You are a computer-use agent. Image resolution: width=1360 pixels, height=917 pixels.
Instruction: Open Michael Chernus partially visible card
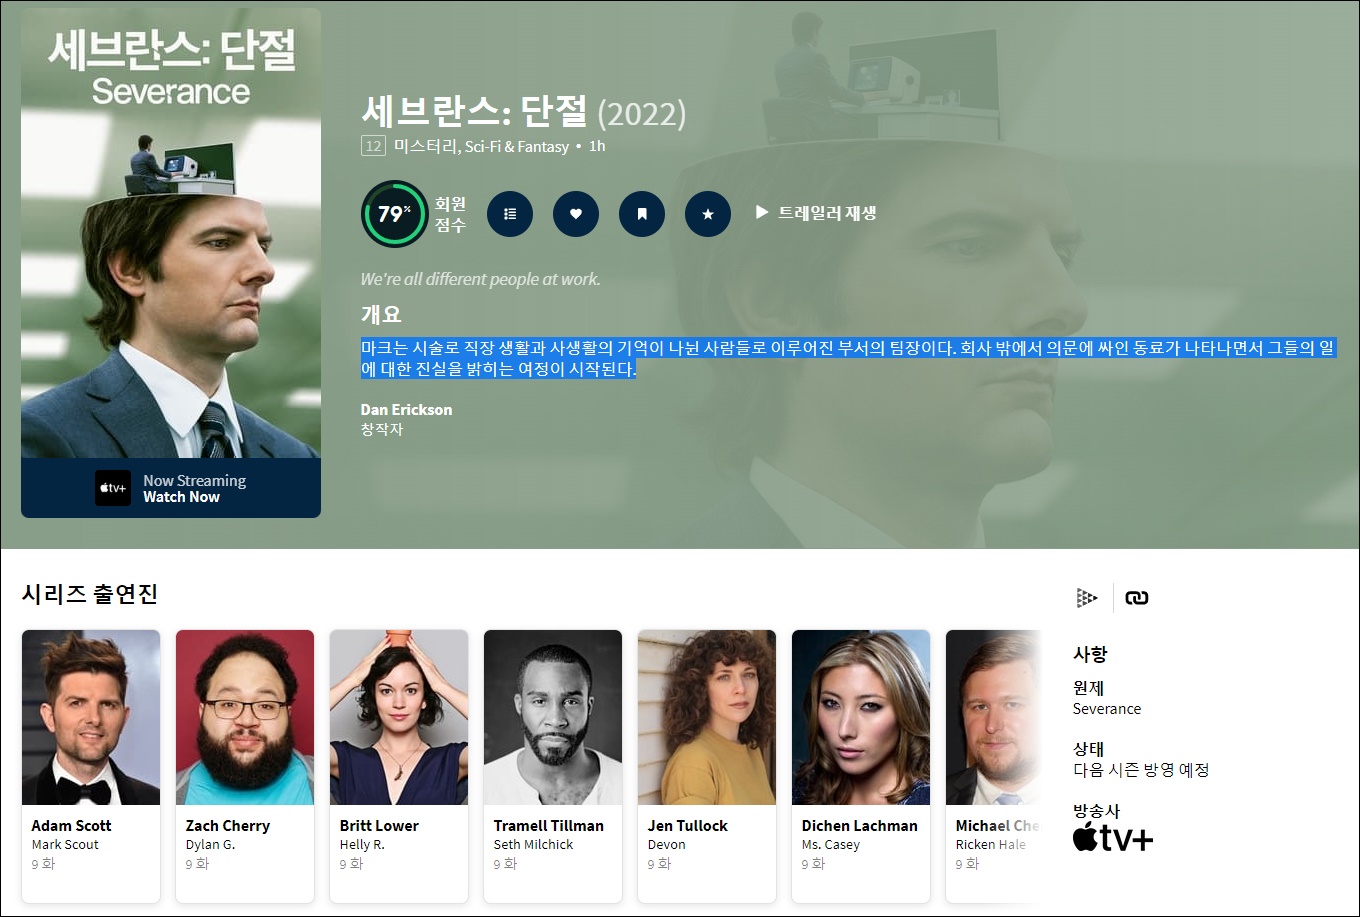pos(993,766)
